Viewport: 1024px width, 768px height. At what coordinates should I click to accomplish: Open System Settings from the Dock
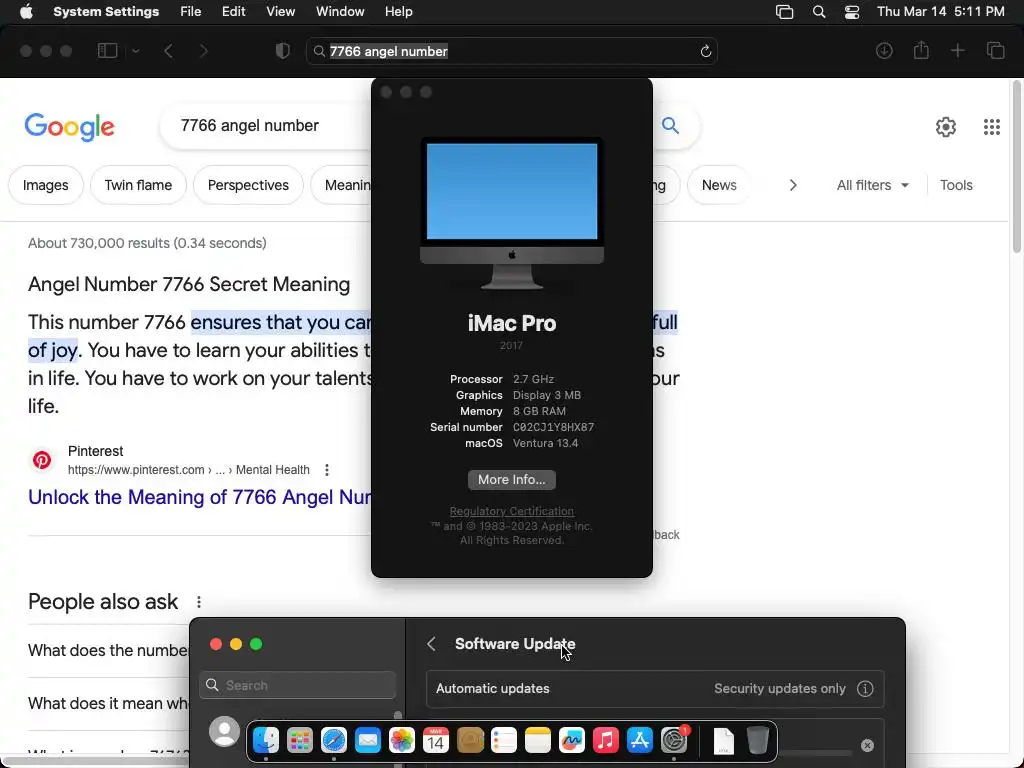point(674,741)
